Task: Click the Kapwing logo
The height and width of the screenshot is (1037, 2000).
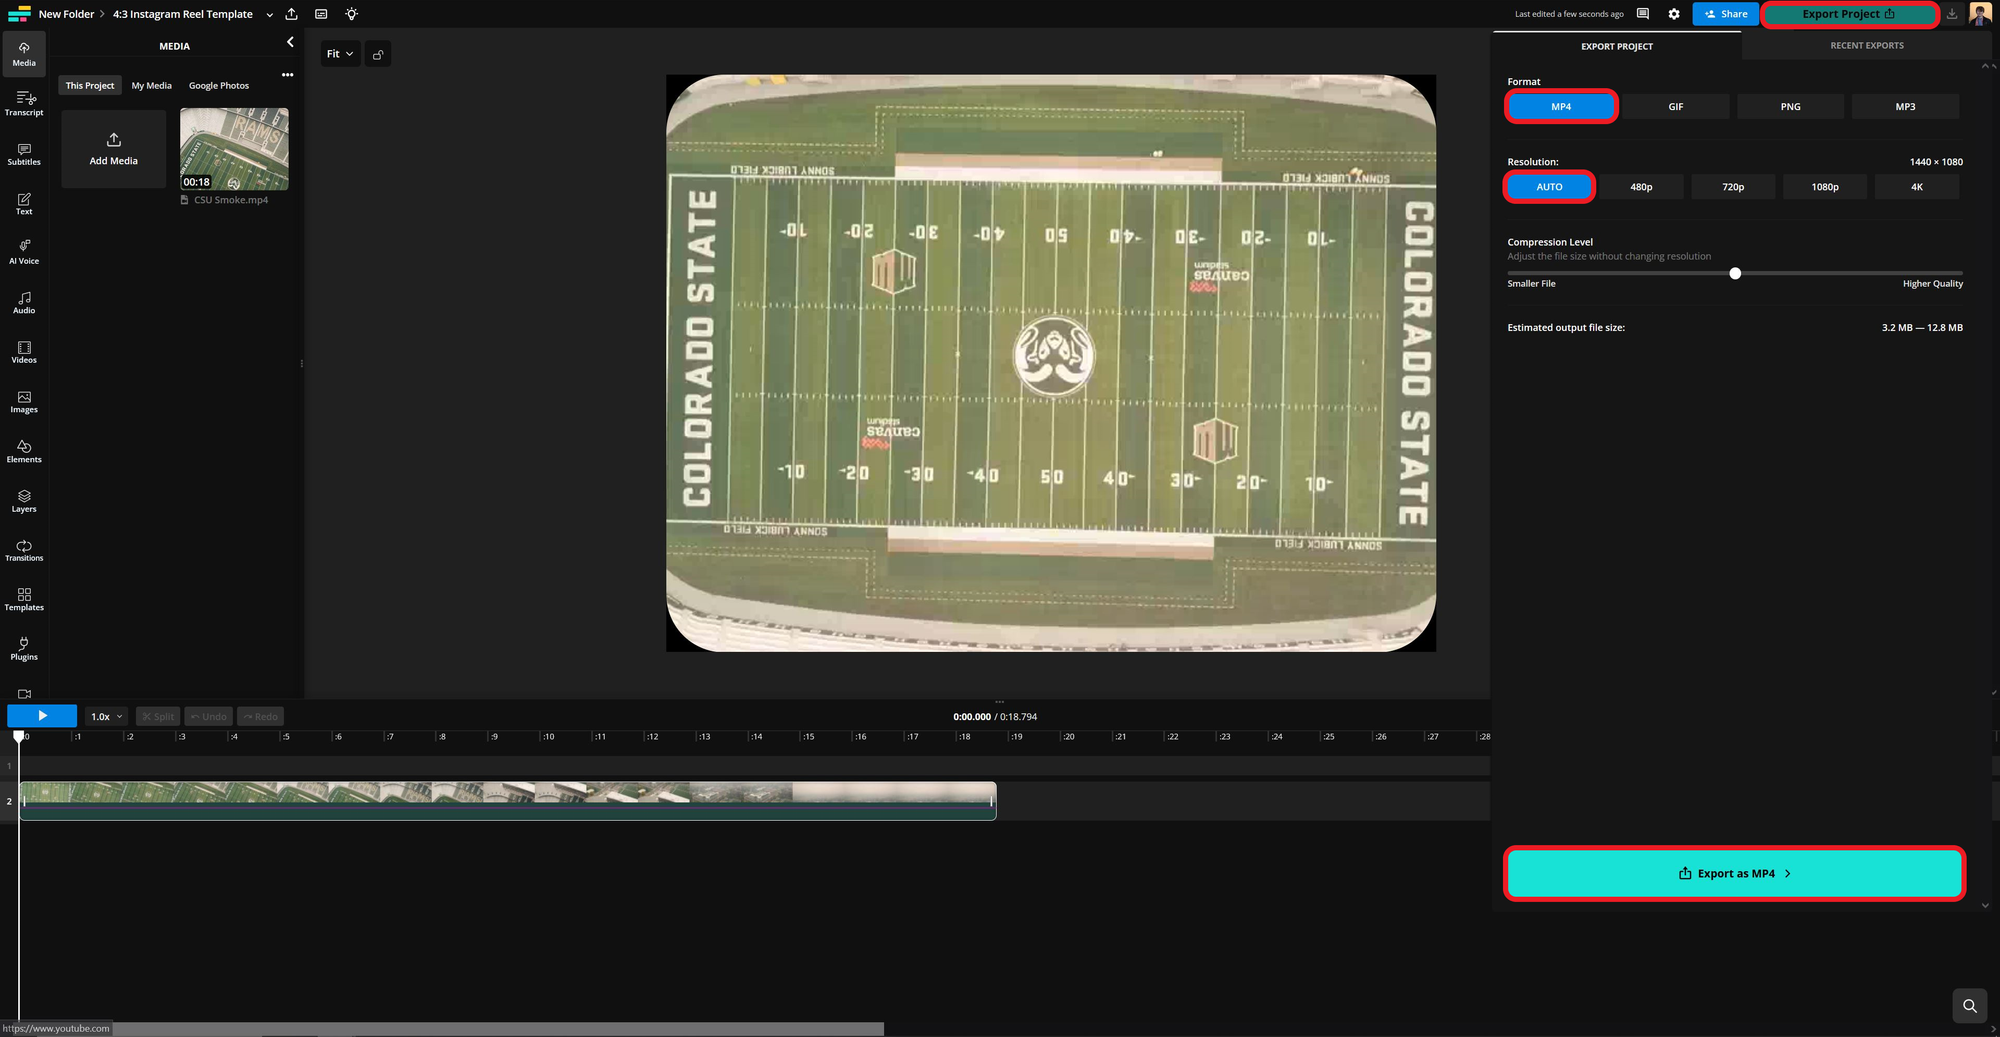Action: coord(19,14)
